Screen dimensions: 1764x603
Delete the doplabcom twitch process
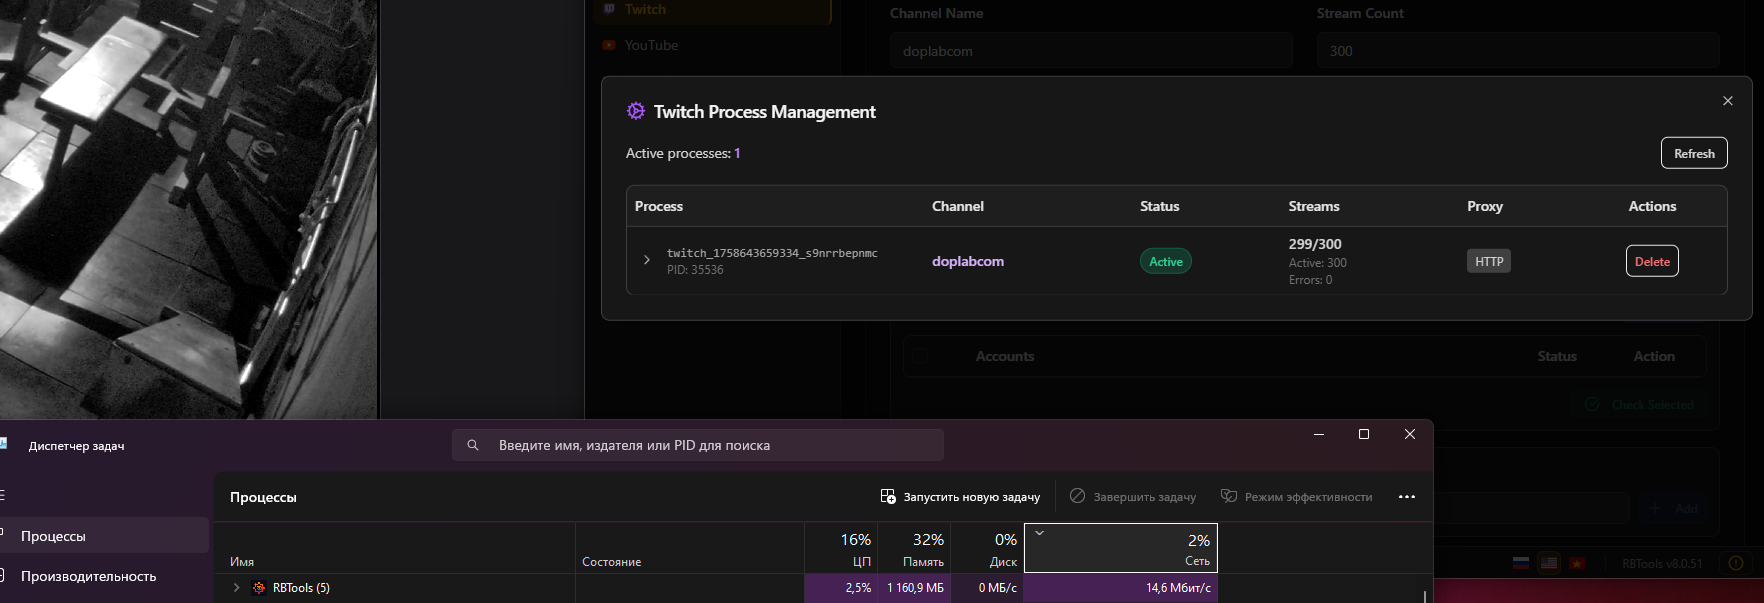[1651, 261]
